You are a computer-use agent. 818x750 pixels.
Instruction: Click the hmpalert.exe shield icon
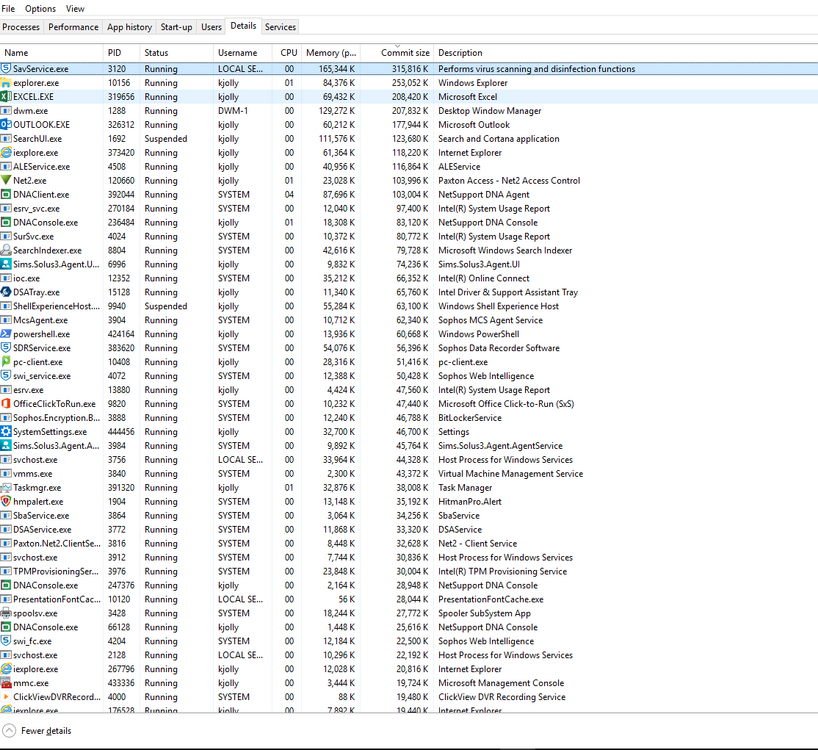pyautogui.click(x=6, y=502)
